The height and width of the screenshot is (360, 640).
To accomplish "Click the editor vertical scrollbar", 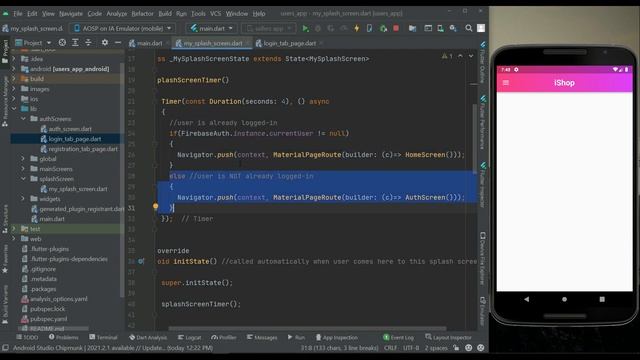I will pos(474,139).
